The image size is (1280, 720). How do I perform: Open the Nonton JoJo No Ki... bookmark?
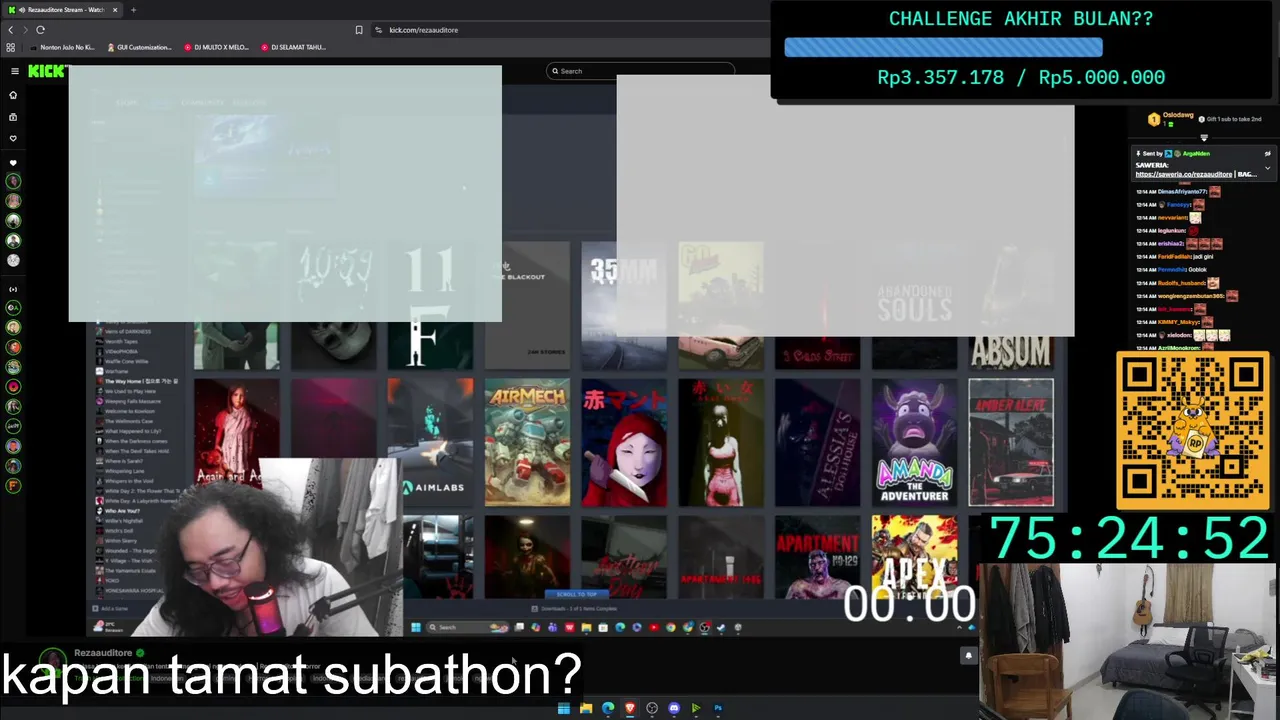click(x=62, y=47)
